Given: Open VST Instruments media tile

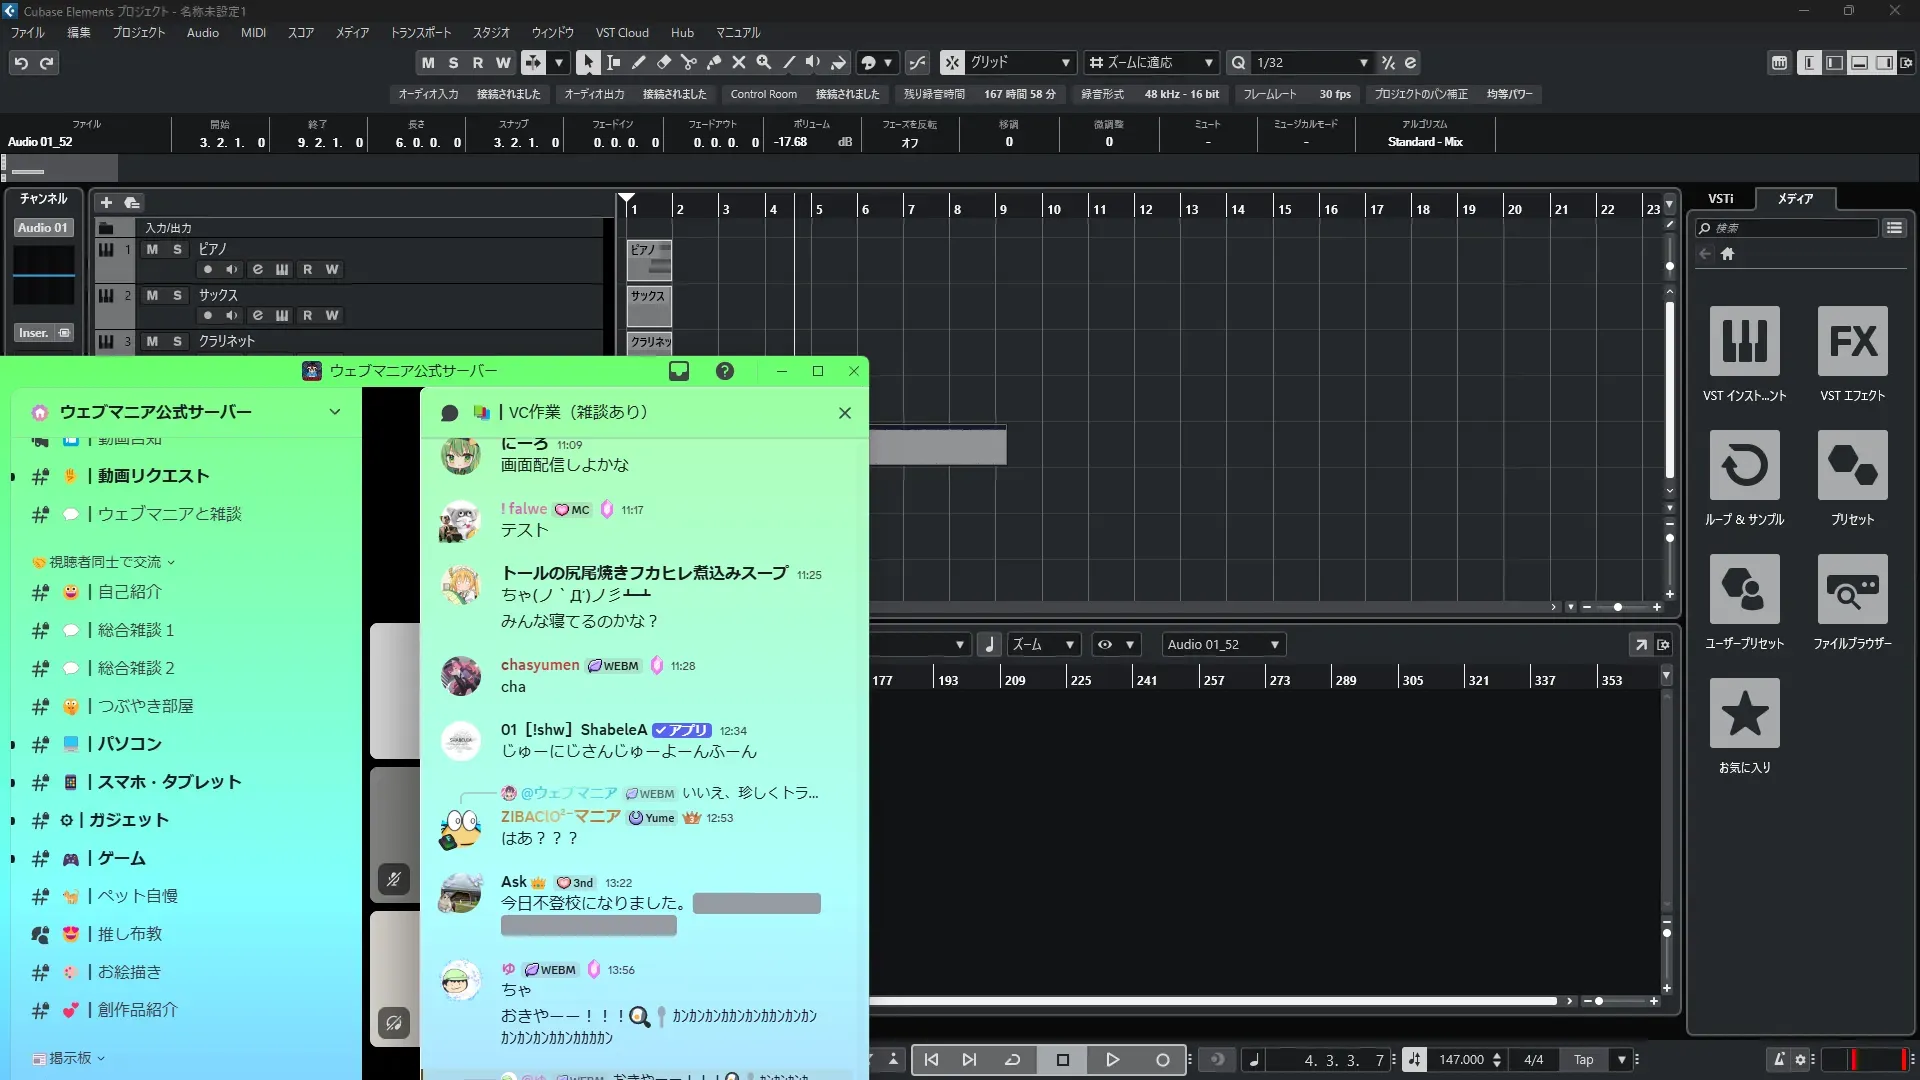Looking at the screenshot, I should tap(1744, 342).
